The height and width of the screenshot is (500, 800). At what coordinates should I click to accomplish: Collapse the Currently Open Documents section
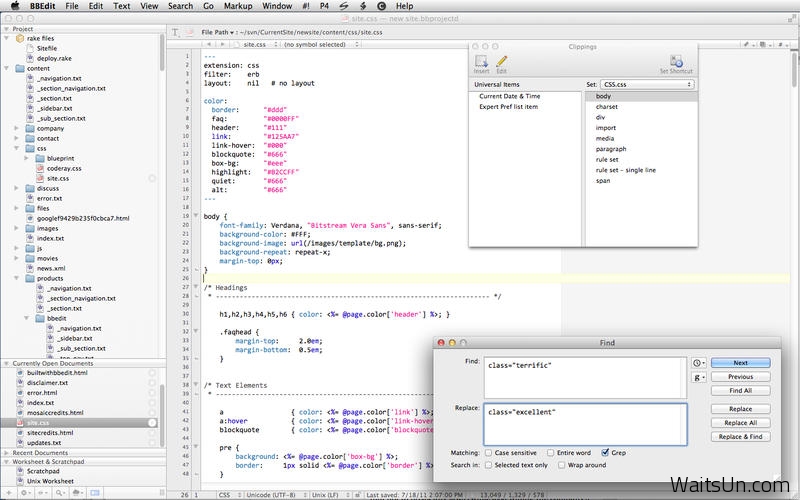click(6, 364)
